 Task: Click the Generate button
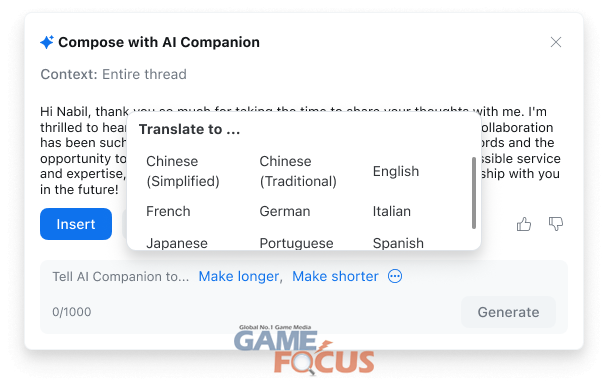point(508,312)
